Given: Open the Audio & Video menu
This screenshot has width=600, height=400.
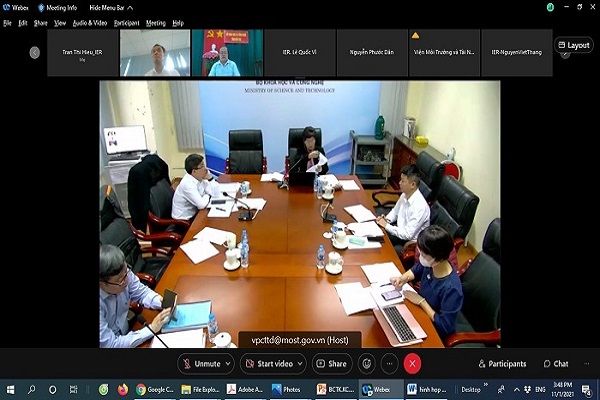Looking at the screenshot, I should tap(90, 23).
